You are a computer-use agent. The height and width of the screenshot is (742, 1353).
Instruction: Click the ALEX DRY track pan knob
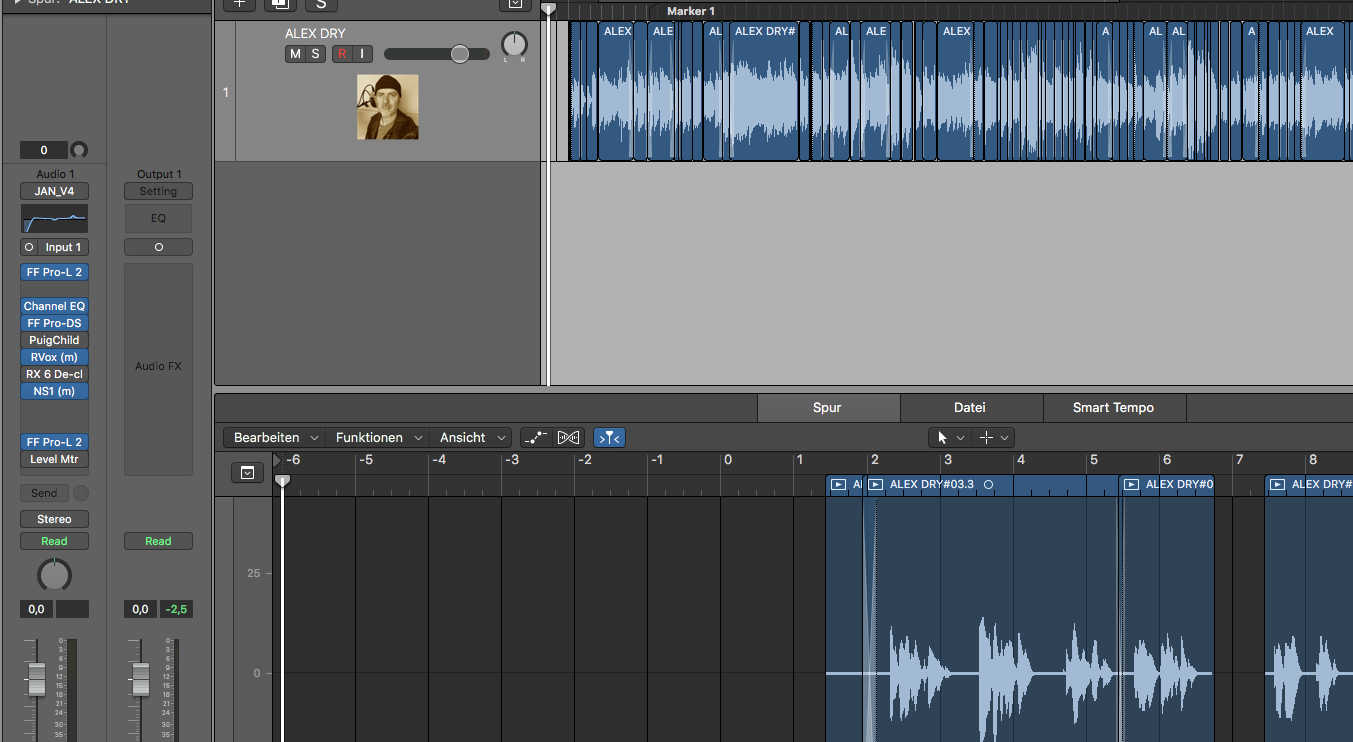pos(514,44)
